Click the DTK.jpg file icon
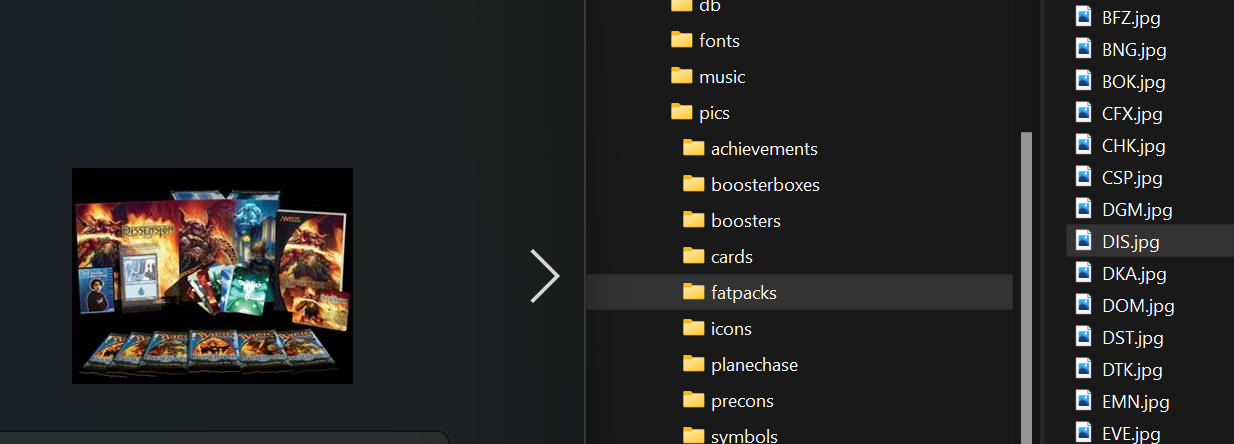The width and height of the screenshot is (1234, 444). 1083,368
